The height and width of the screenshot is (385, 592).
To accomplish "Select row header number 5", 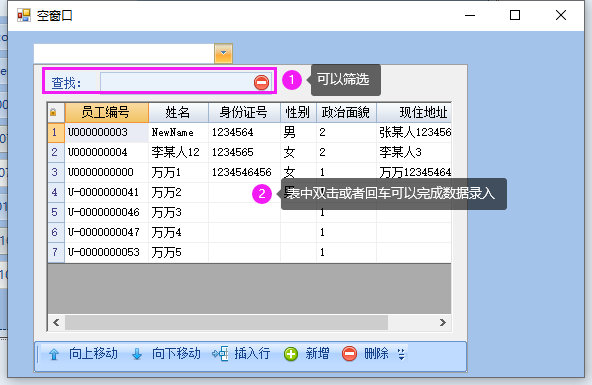I will tap(56, 212).
